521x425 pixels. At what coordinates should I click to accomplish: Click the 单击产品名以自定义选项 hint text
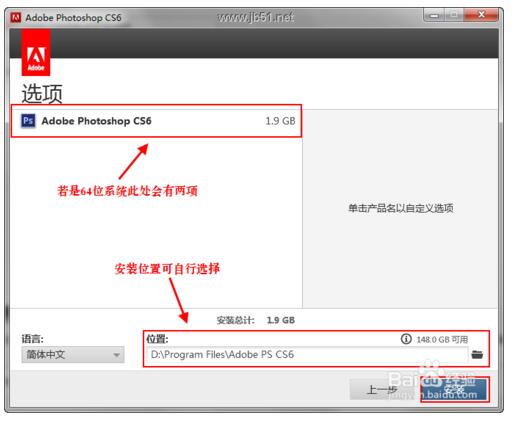point(400,208)
